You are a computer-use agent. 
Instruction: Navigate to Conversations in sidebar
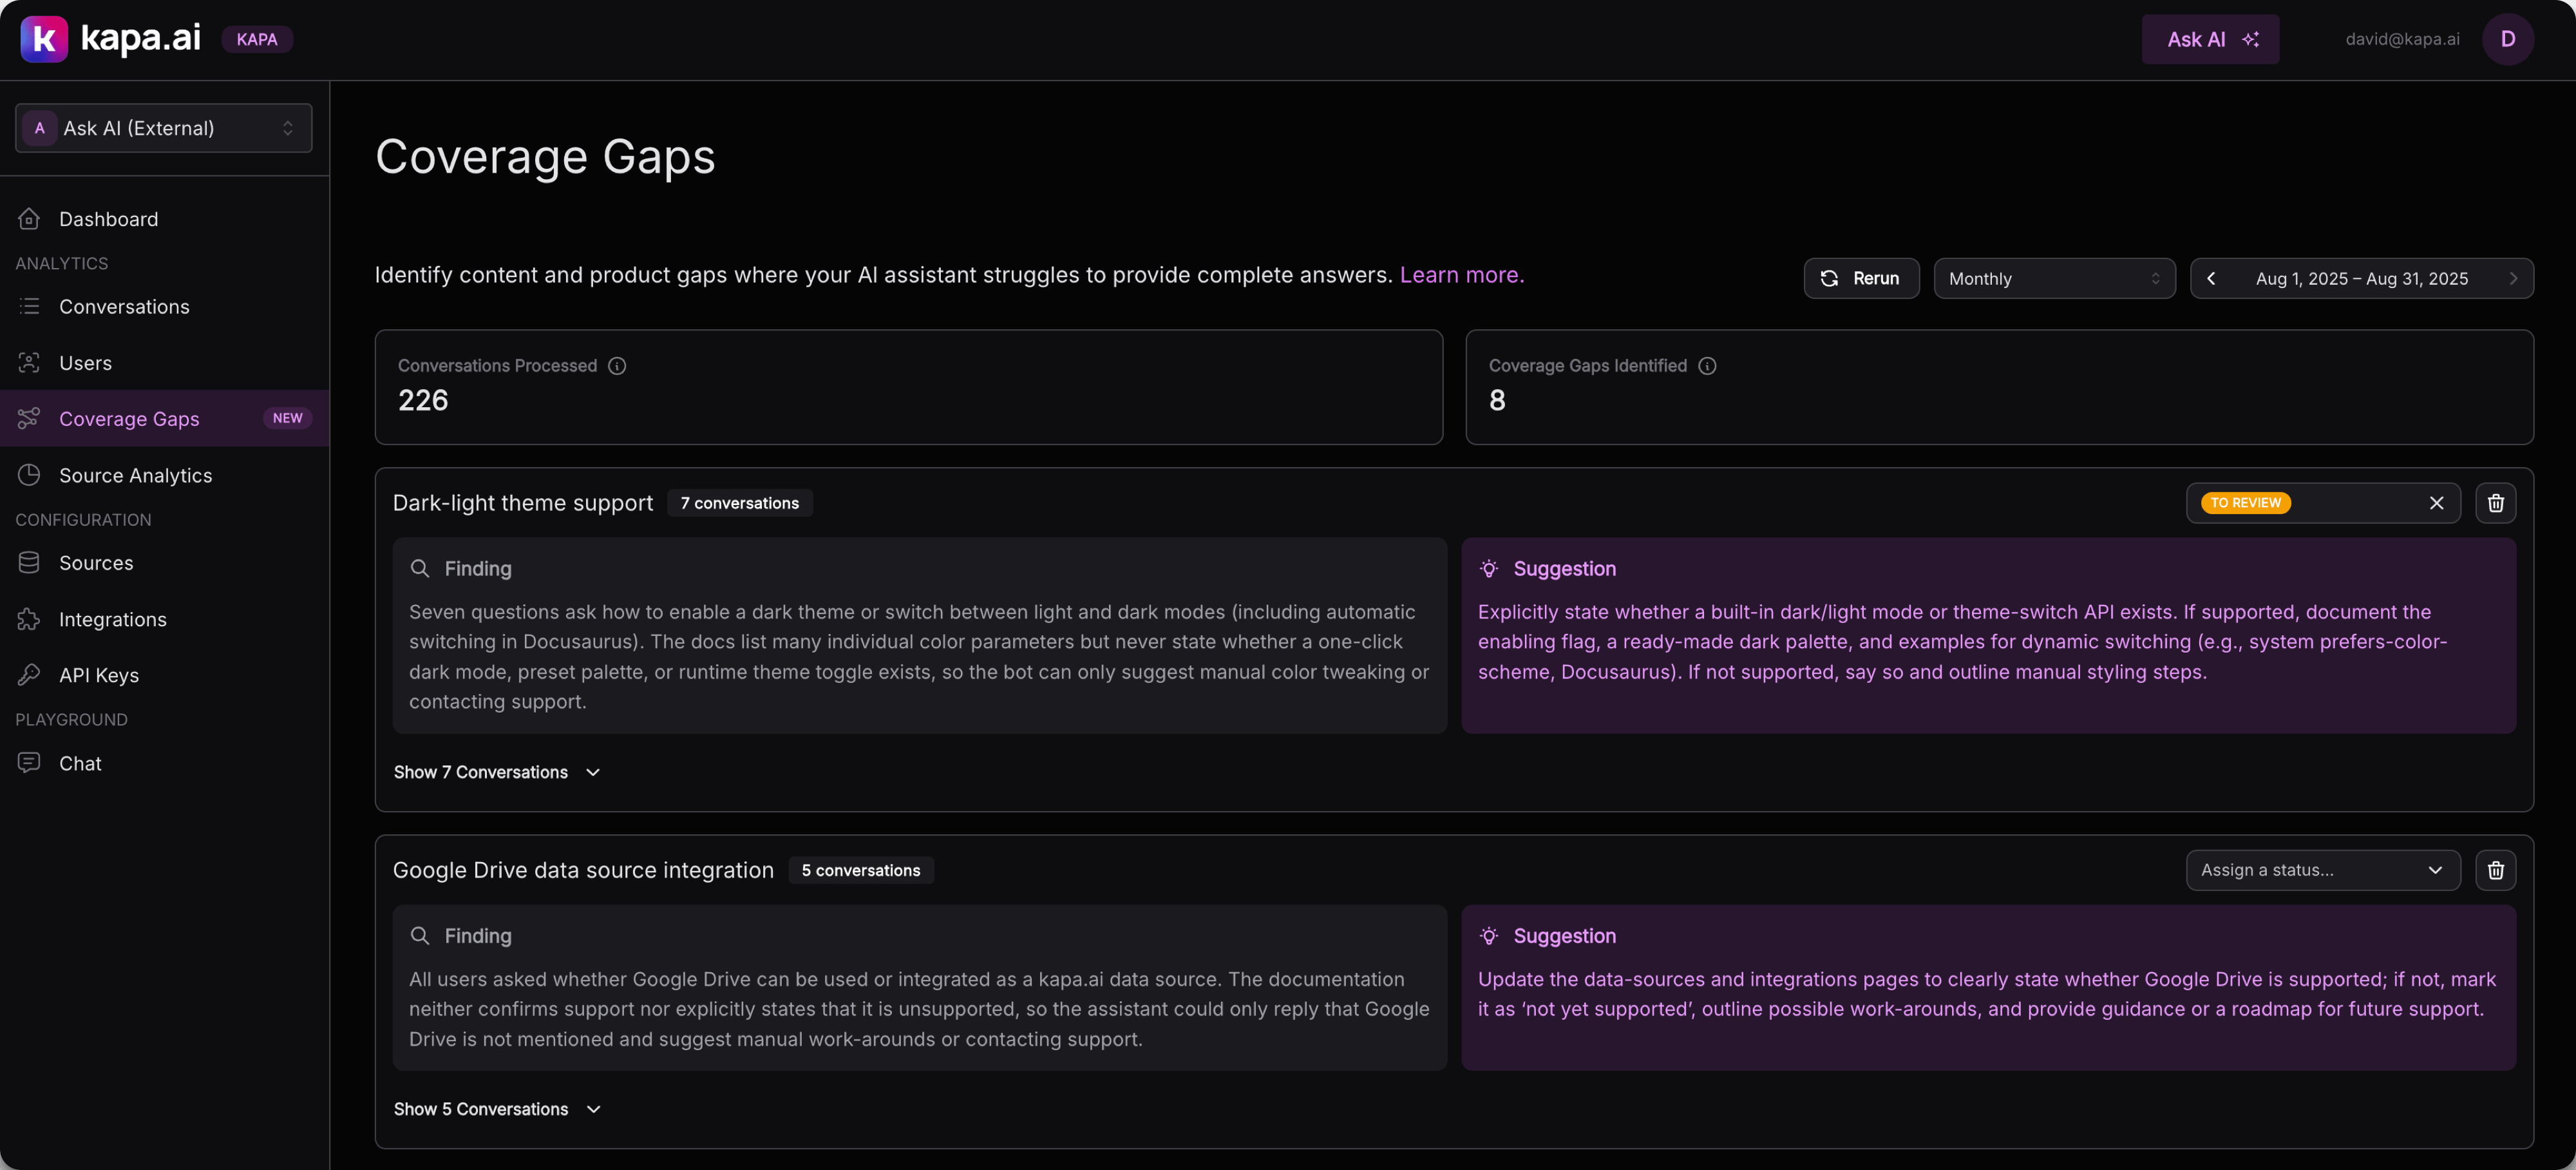124,307
